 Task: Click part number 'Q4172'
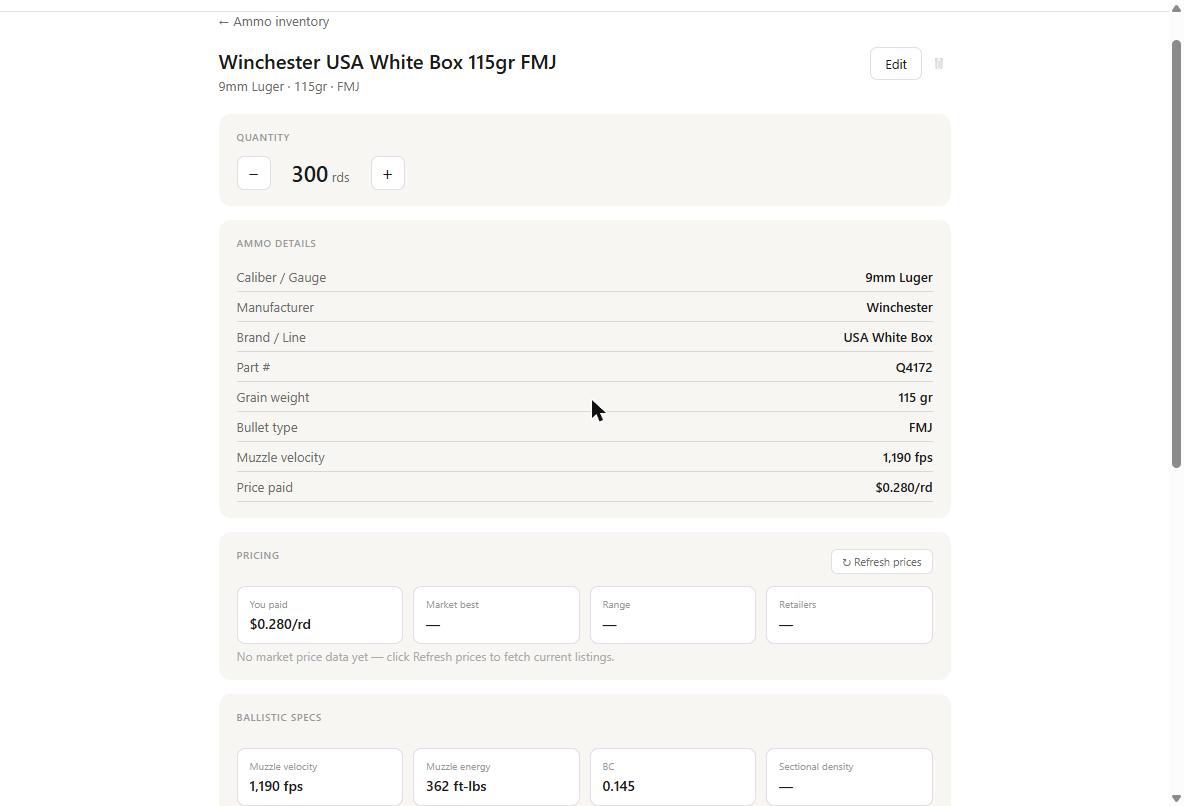tap(914, 368)
